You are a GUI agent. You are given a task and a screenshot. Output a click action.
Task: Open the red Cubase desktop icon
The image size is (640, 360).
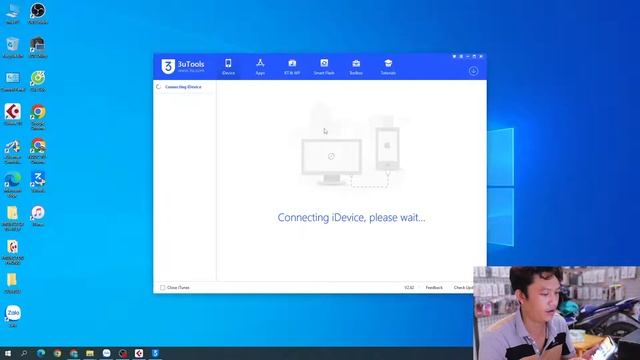[13, 115]
